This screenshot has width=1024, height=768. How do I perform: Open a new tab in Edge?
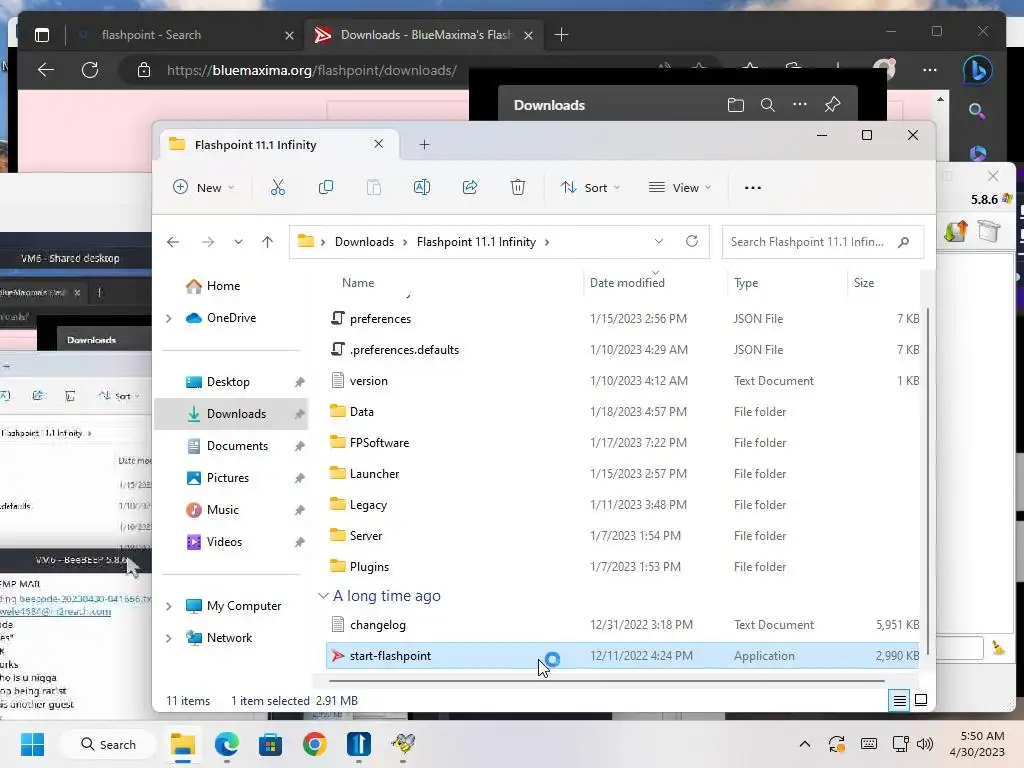point(562,35)
